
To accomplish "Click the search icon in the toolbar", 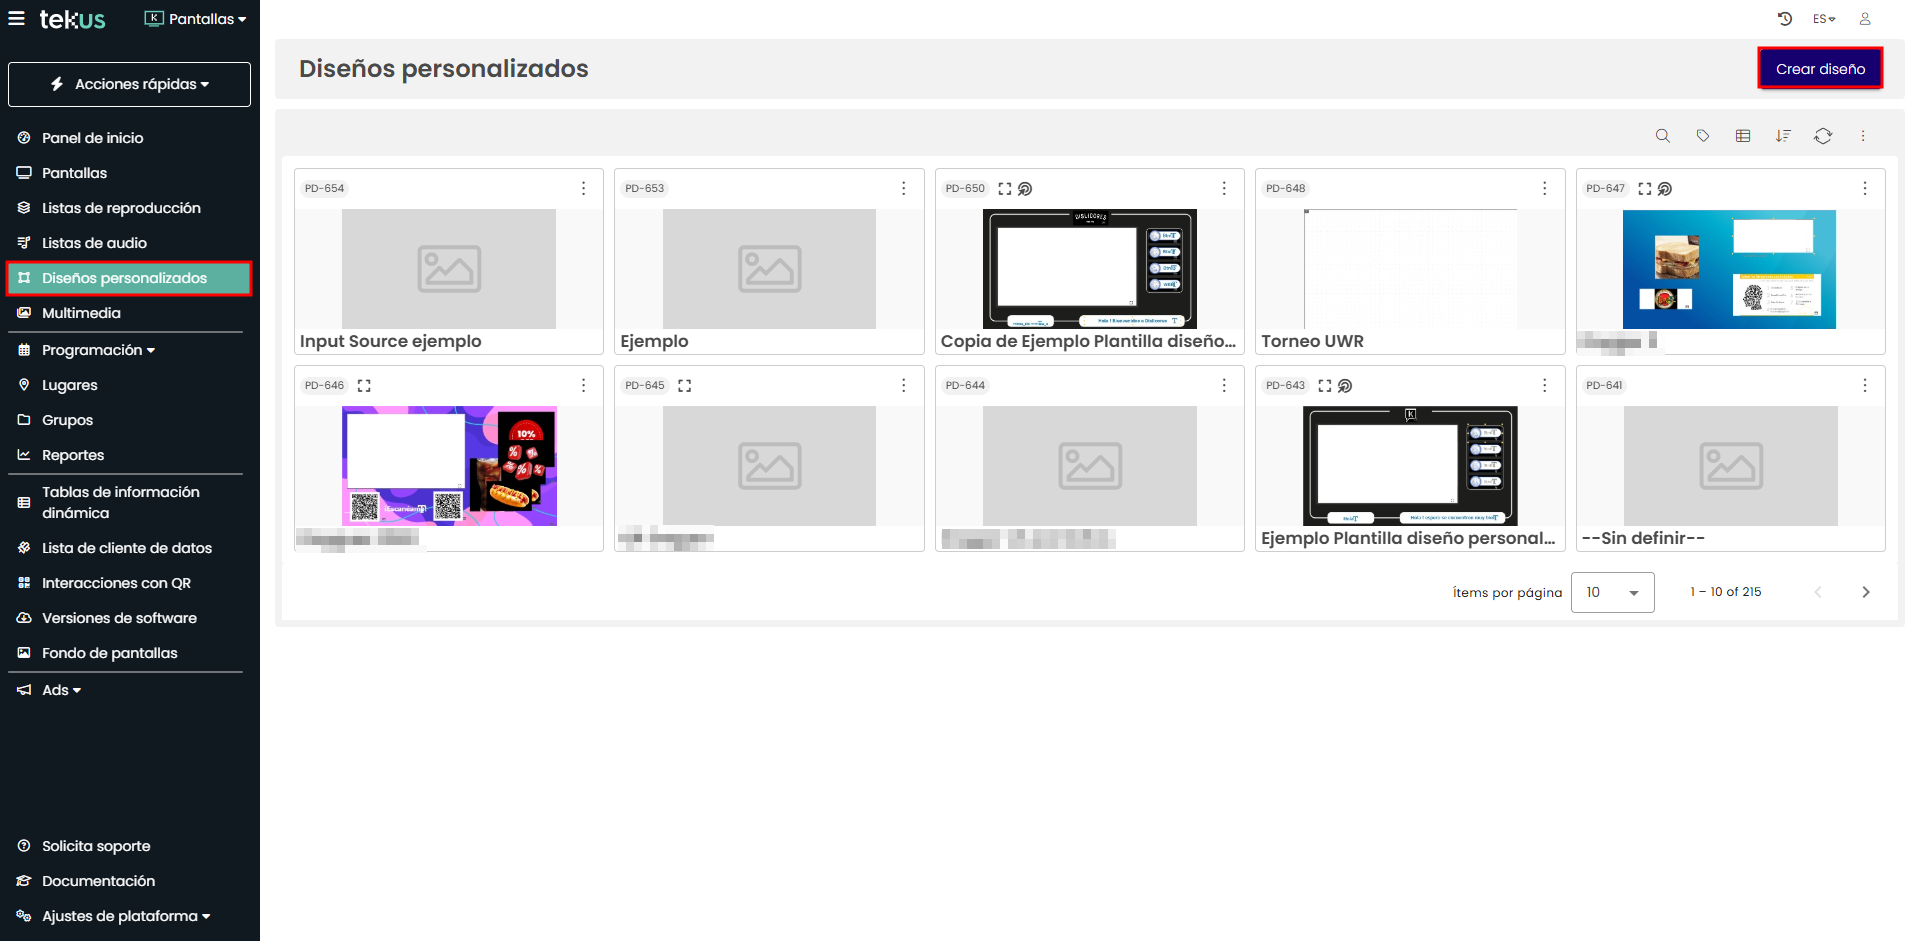I will click(1662, 136).
